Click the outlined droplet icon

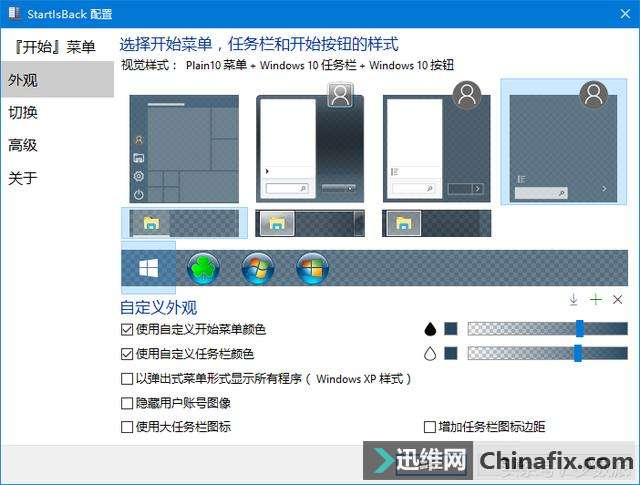point(430,354)
